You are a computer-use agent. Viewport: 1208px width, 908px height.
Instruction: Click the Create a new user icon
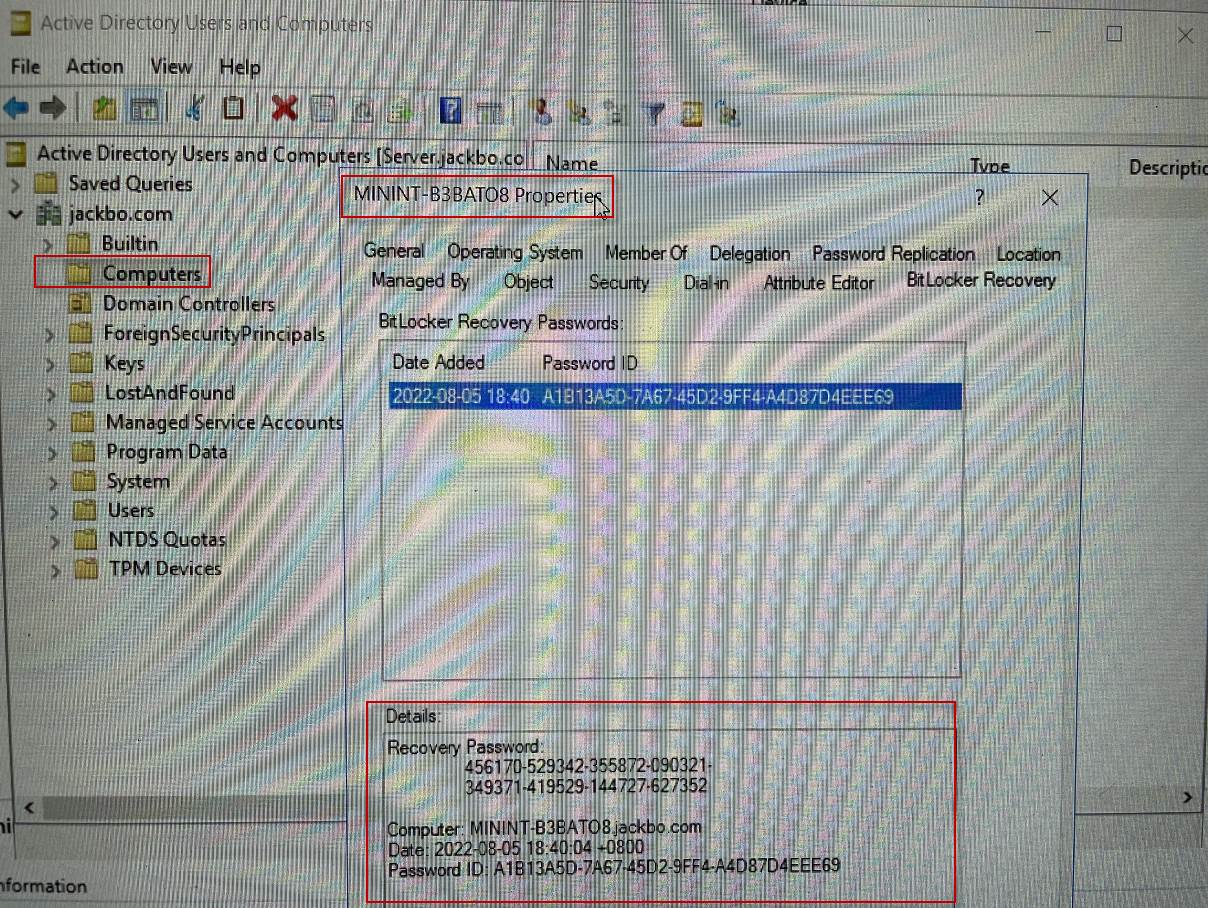click(541, 112)
